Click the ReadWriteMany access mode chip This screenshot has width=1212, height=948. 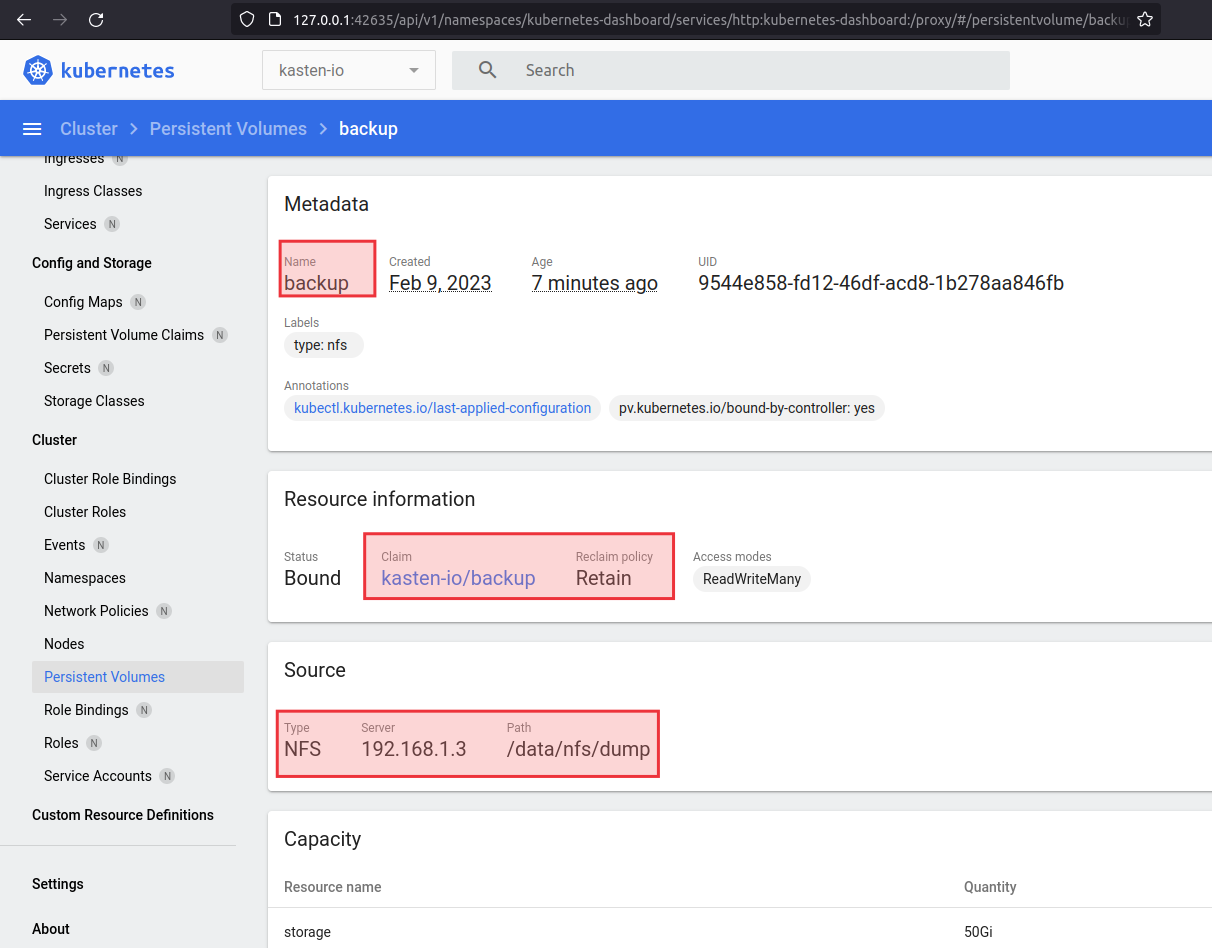(752, 579)
